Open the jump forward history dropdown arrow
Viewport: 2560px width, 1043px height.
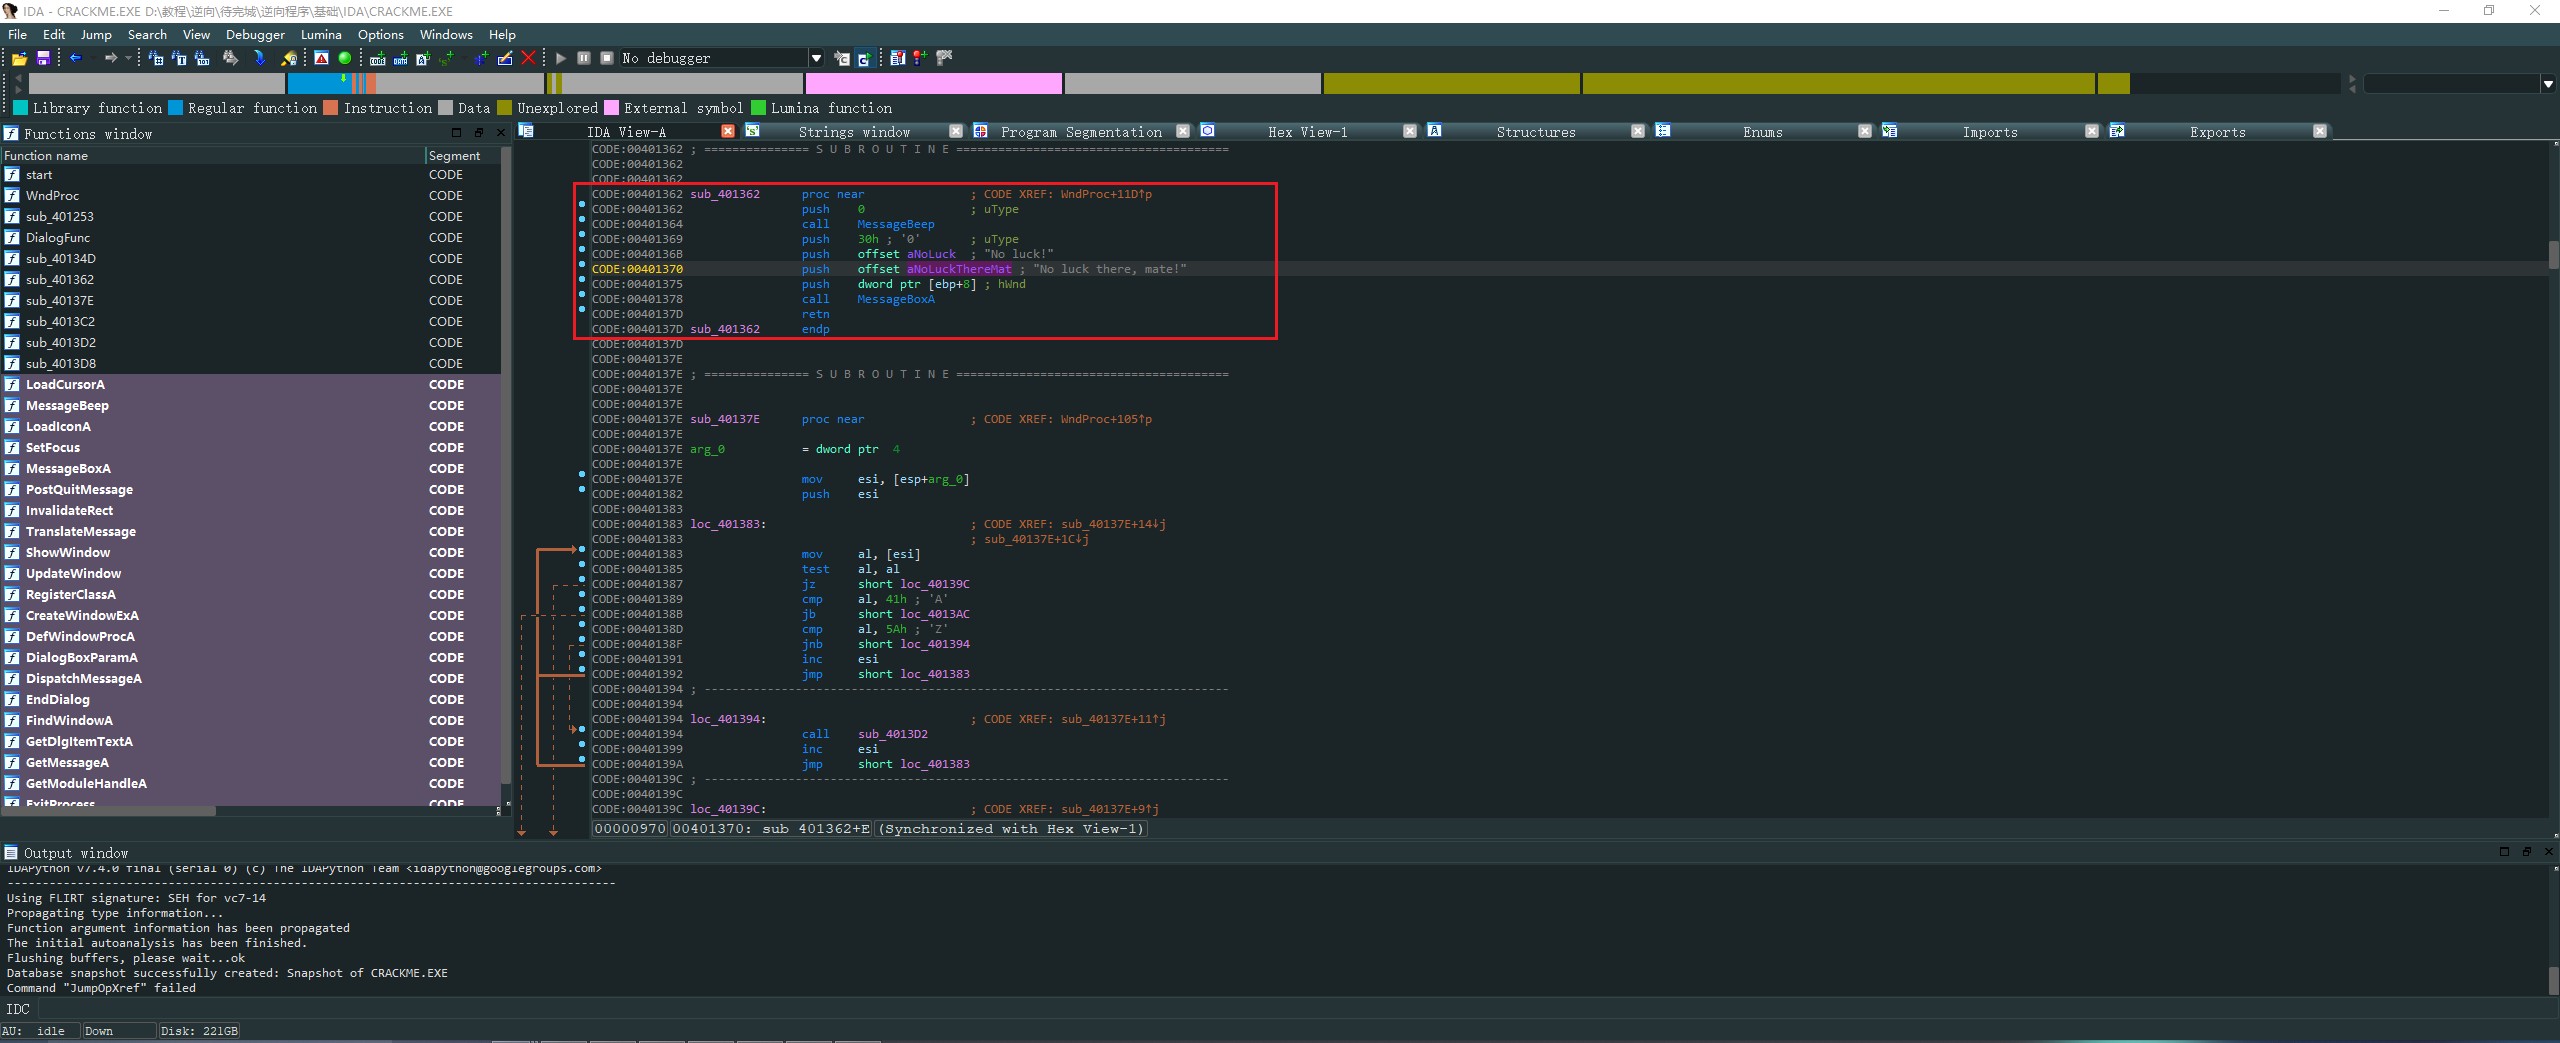point(128,59)
